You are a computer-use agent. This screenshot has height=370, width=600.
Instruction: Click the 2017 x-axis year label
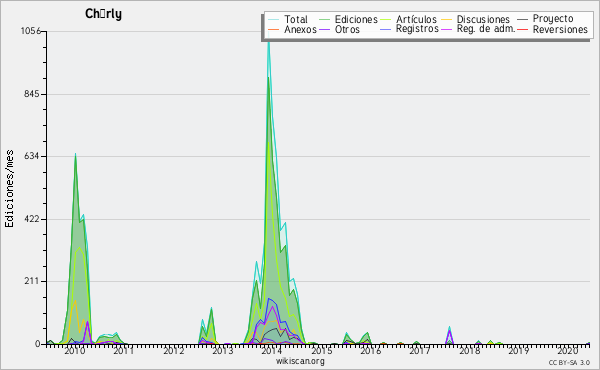[x=420, y=350]
